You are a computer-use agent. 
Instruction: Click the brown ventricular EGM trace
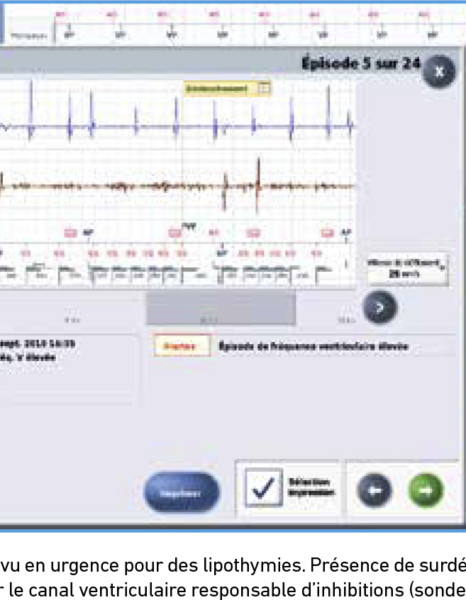click(x=178, y=186)
